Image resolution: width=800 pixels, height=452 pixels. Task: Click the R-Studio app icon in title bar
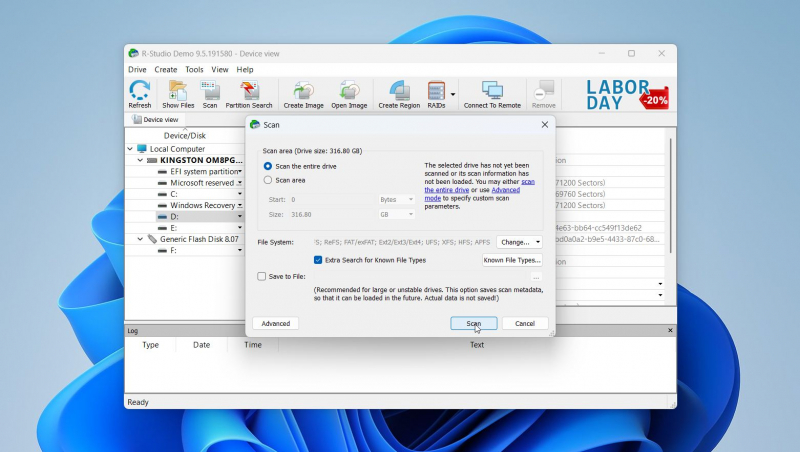coord(134,53)
